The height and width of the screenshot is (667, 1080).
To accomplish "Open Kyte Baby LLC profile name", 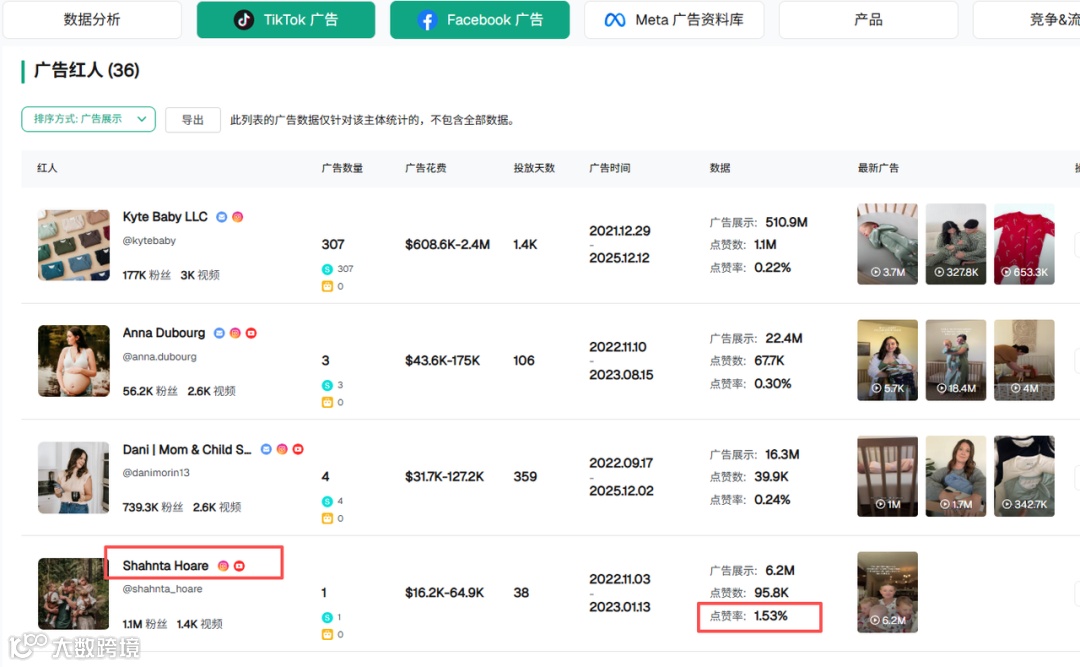I will point(165,216).
